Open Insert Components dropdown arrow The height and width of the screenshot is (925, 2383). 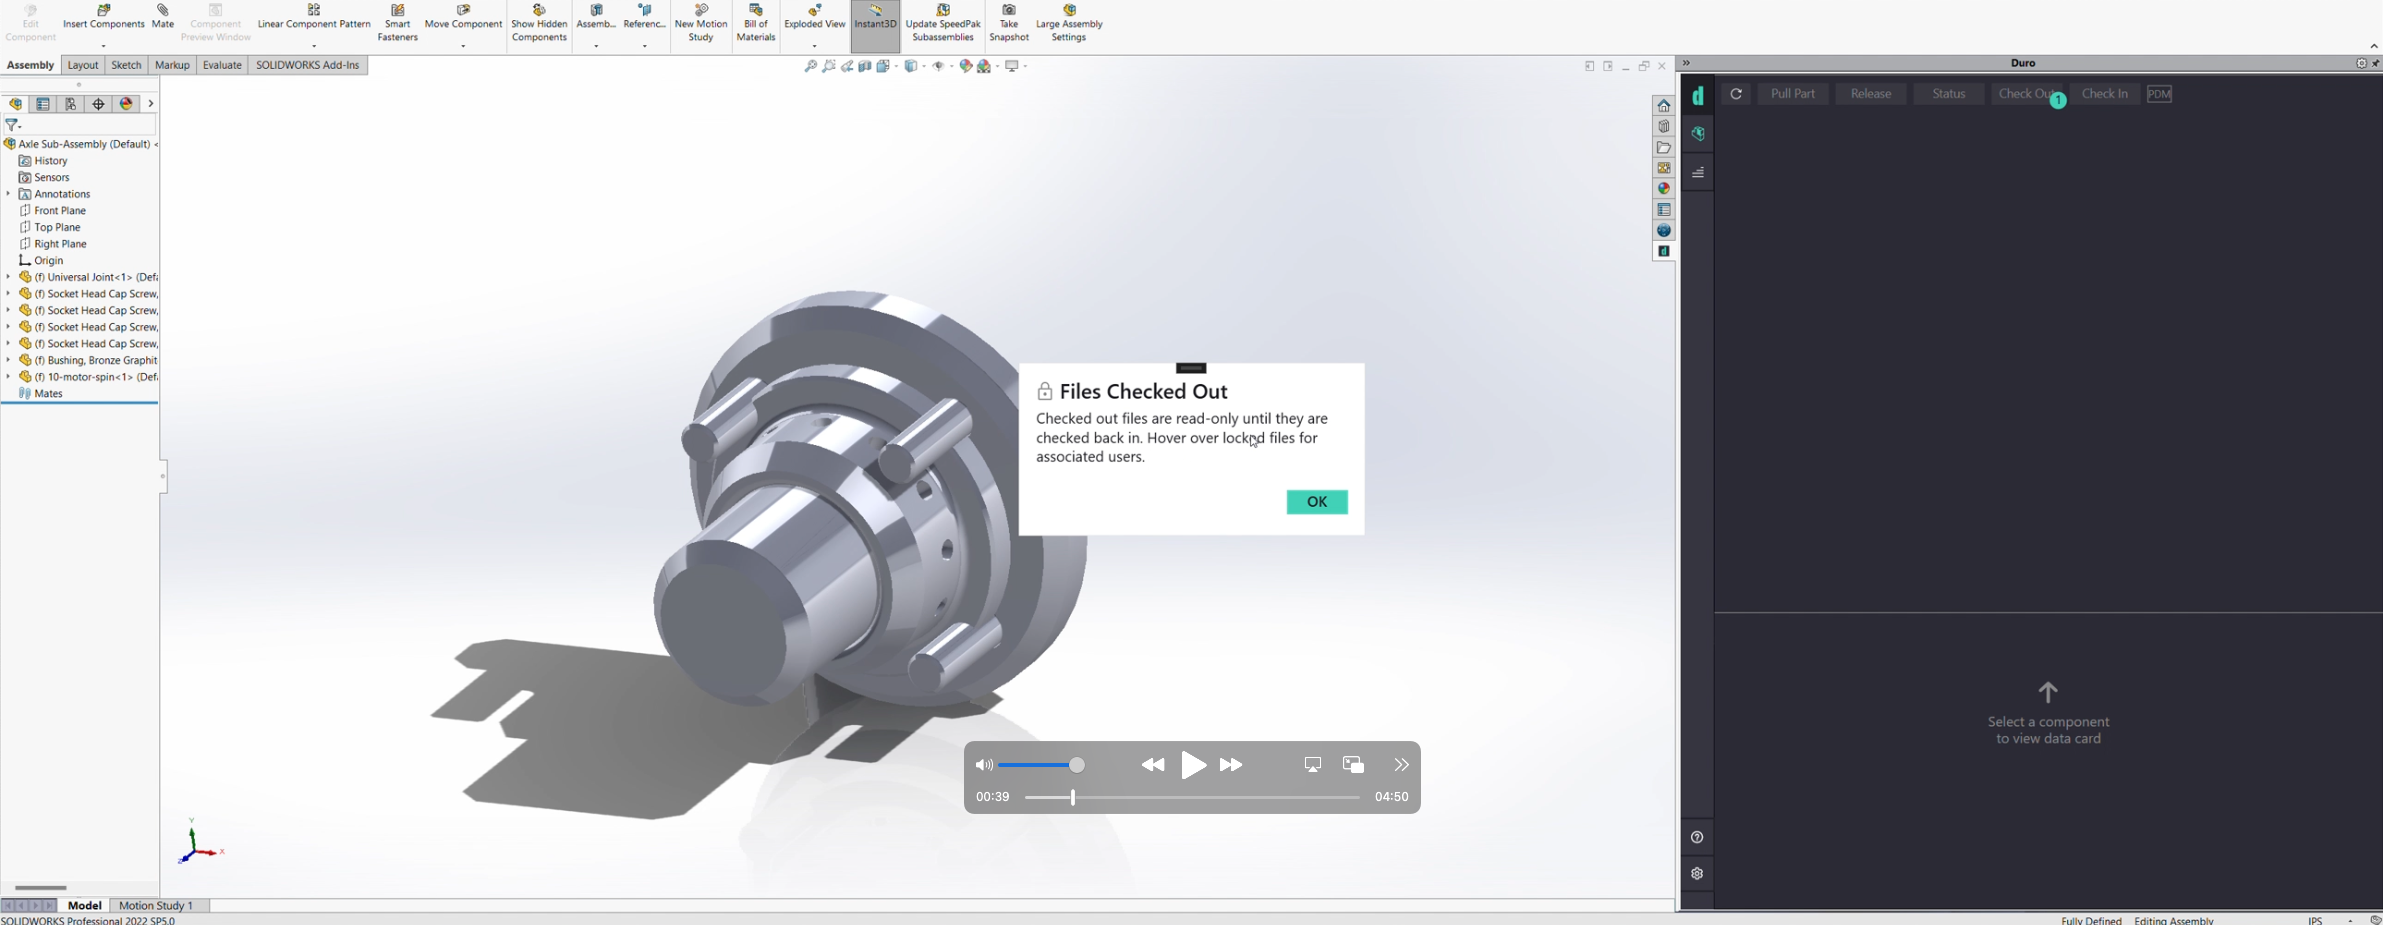click(103, 46)
